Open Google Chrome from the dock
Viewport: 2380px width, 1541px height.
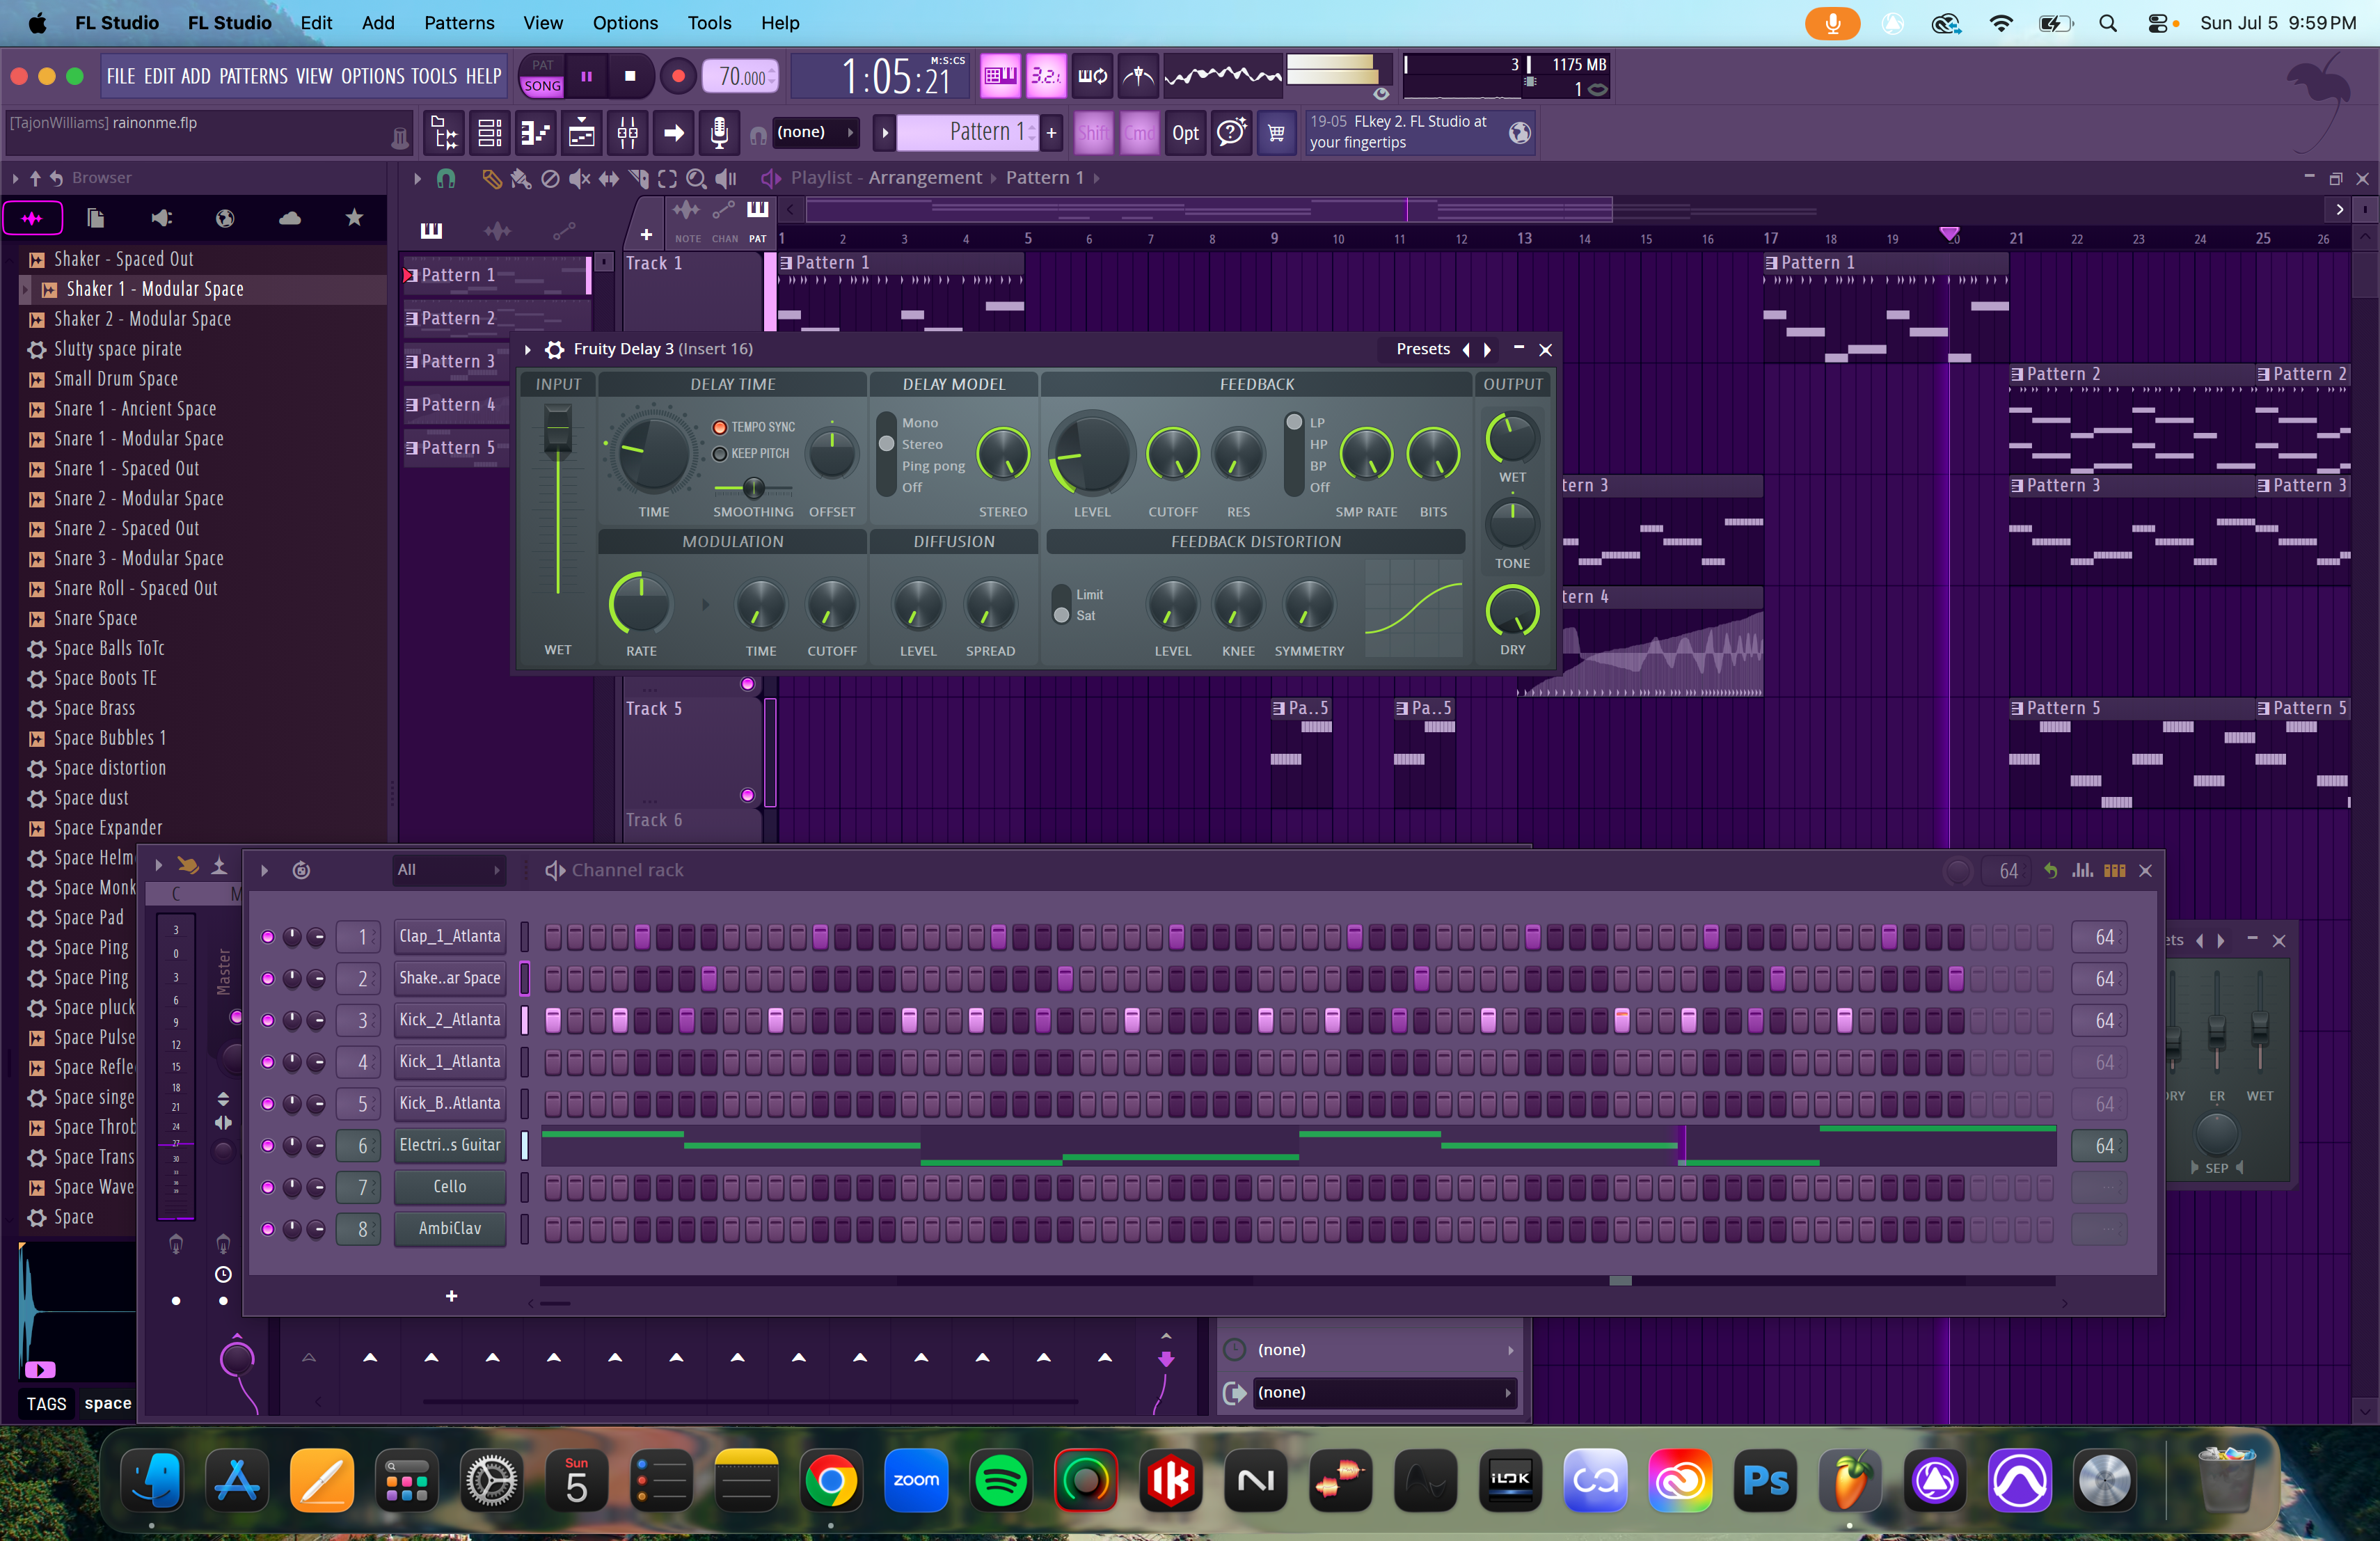click(830, 1480)
